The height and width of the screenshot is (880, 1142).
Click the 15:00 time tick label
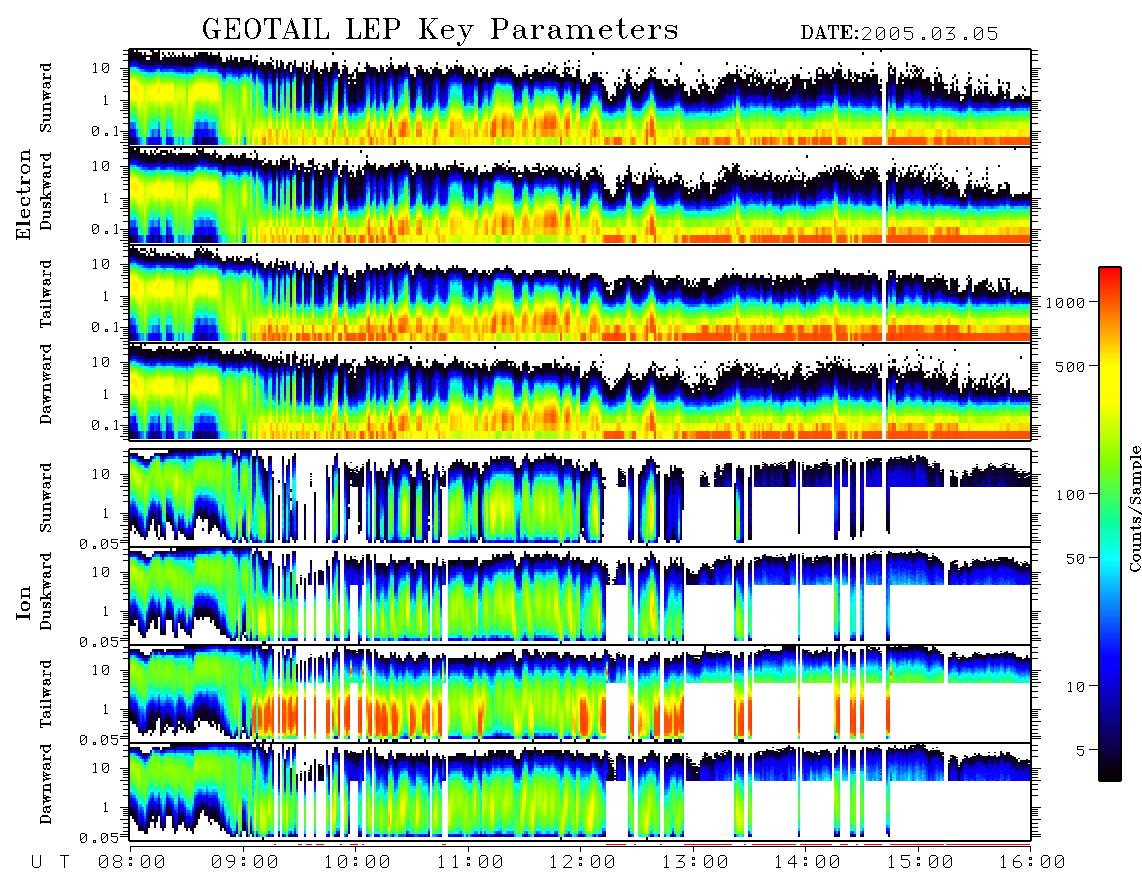tap(920, 863)
